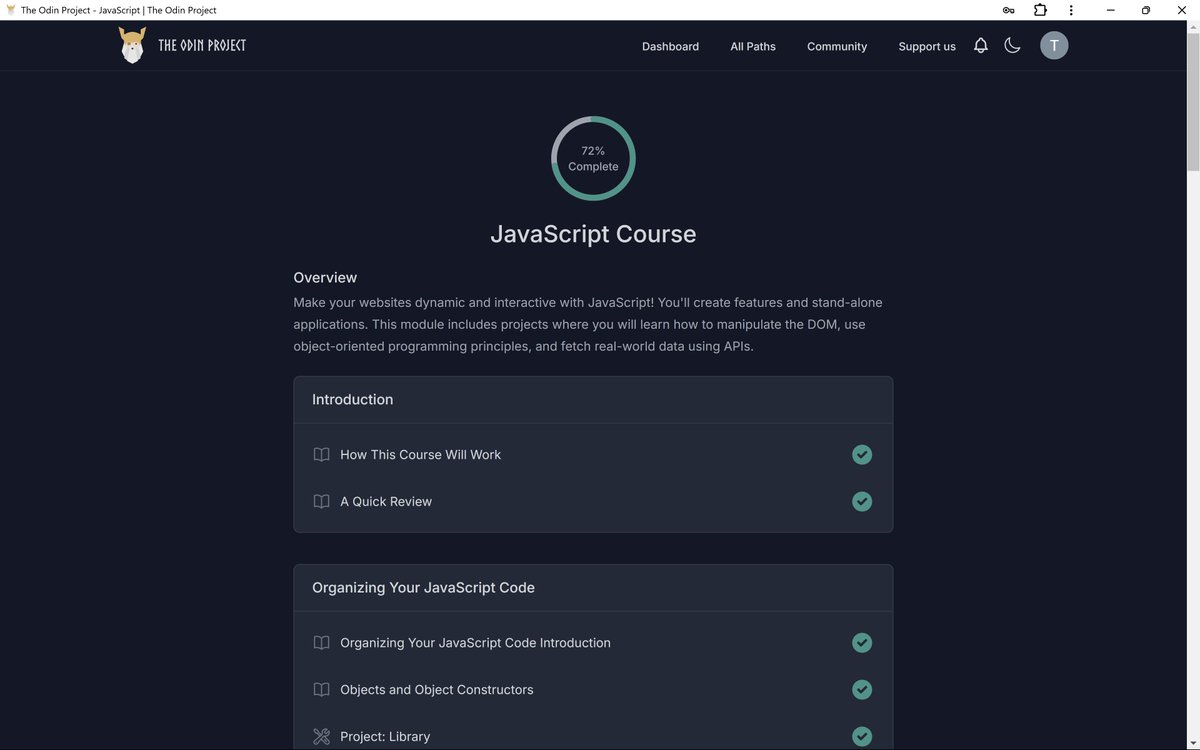Open the notifications bell
1200x750 pixels.
(981, 45)
